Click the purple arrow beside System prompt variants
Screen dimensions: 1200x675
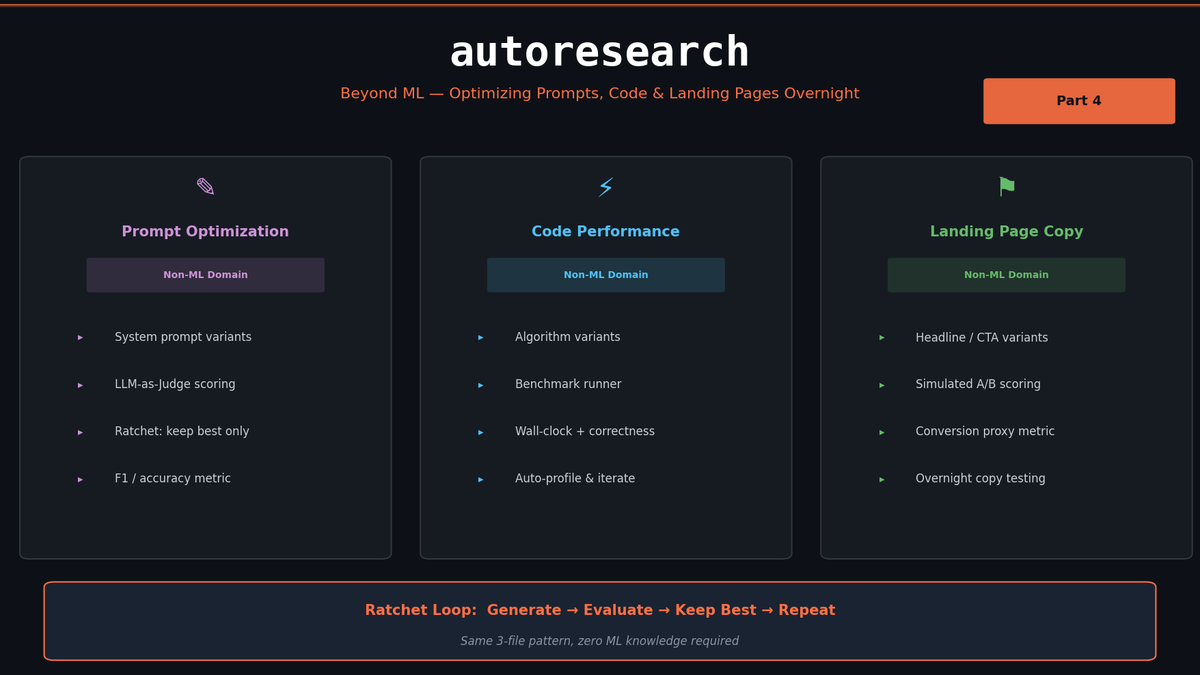point(80,337)
